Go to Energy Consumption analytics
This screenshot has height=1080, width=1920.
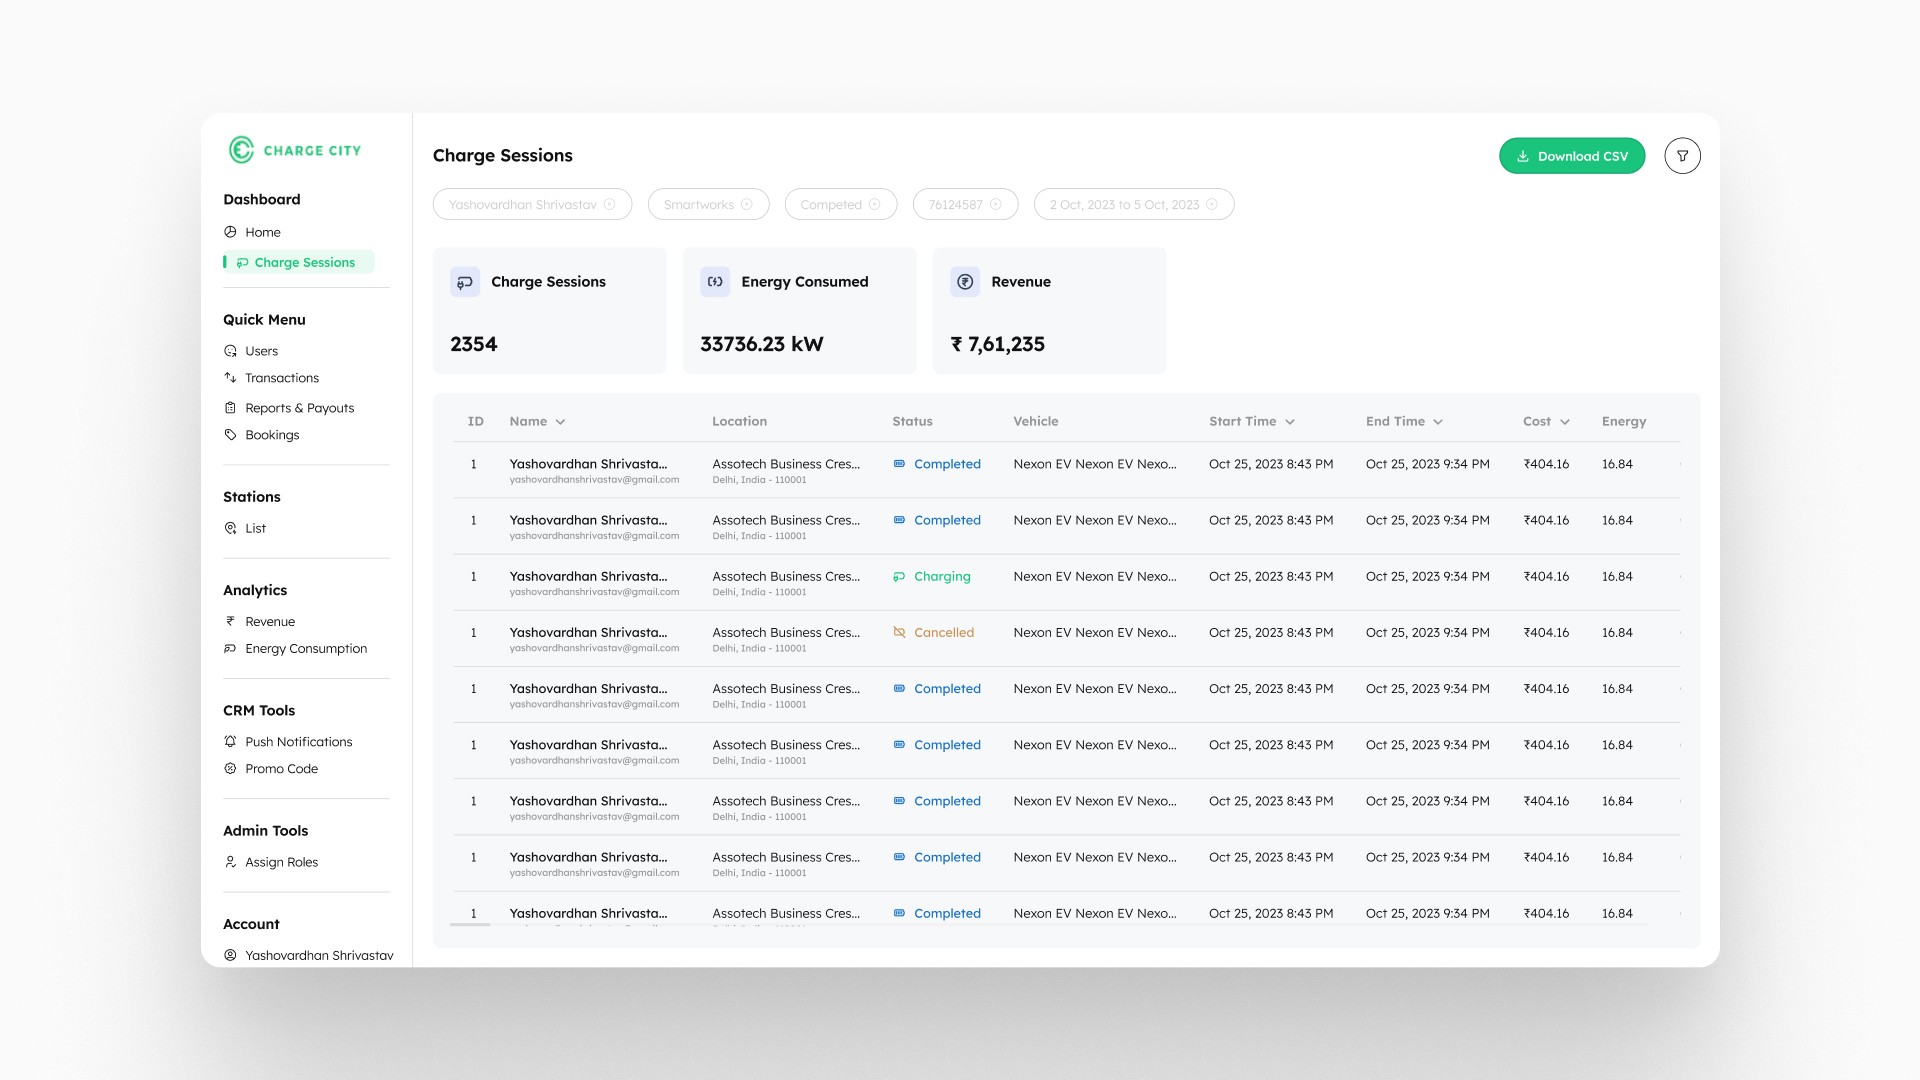[305, 649]
